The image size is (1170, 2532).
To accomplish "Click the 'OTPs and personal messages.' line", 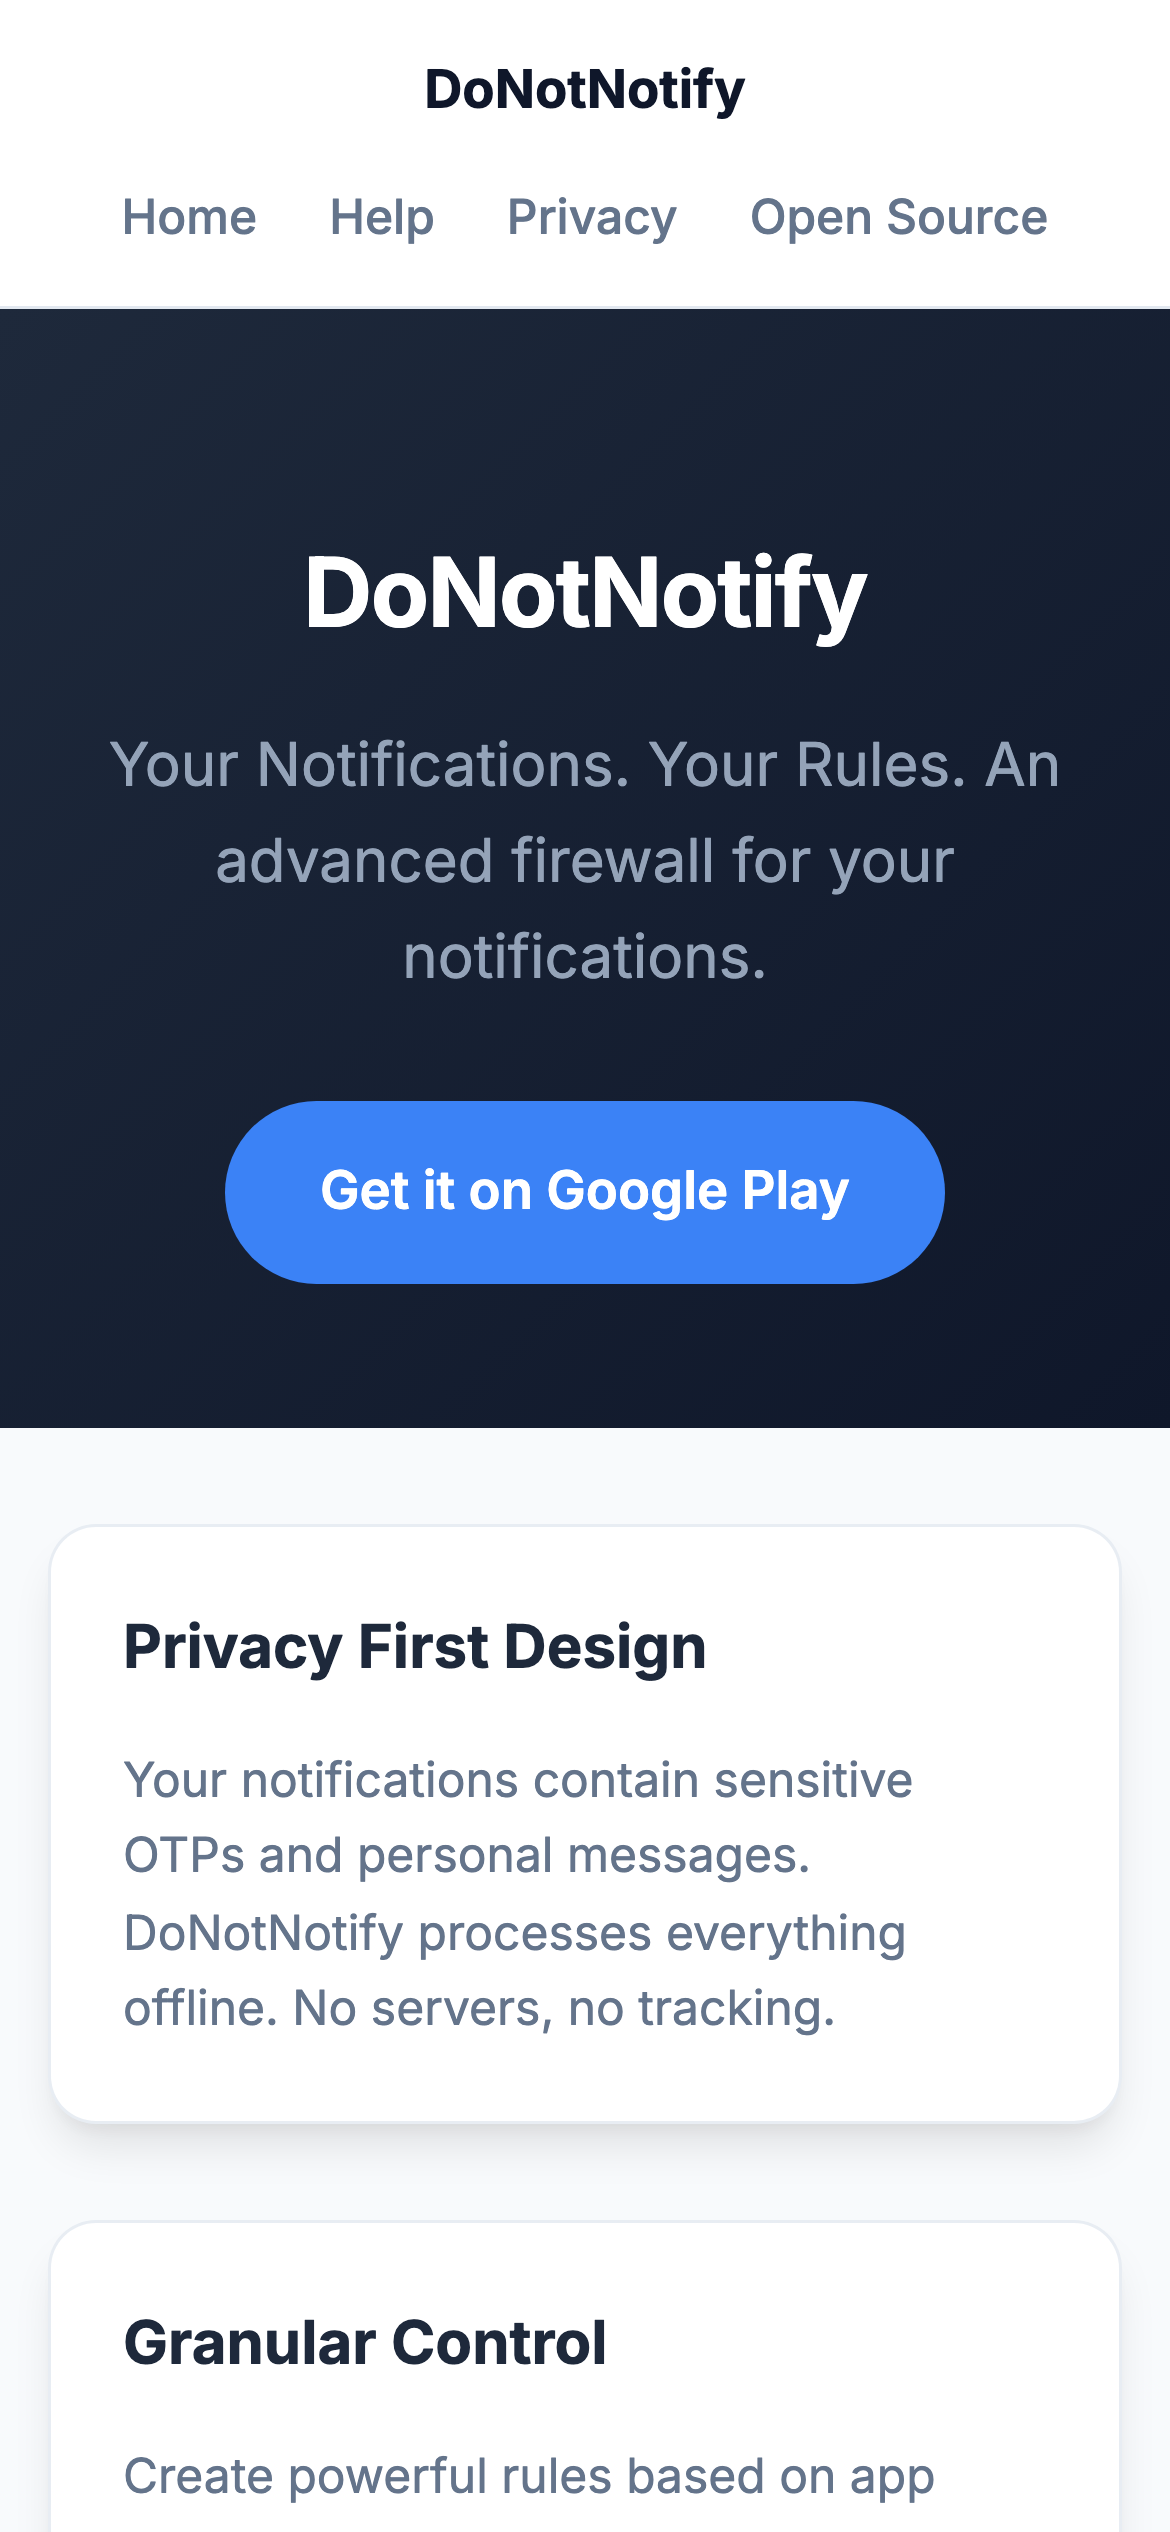I will 466,1856.
